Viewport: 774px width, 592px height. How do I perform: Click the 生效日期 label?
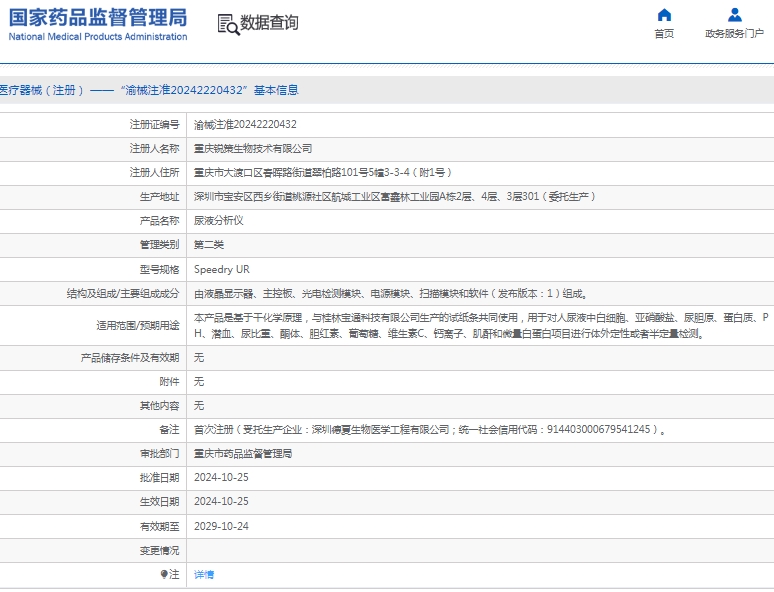click(159, 502)
